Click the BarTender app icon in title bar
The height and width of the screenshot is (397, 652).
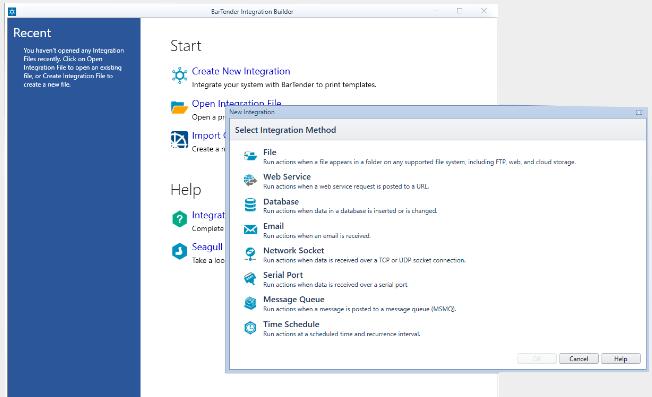pos(12,12)
